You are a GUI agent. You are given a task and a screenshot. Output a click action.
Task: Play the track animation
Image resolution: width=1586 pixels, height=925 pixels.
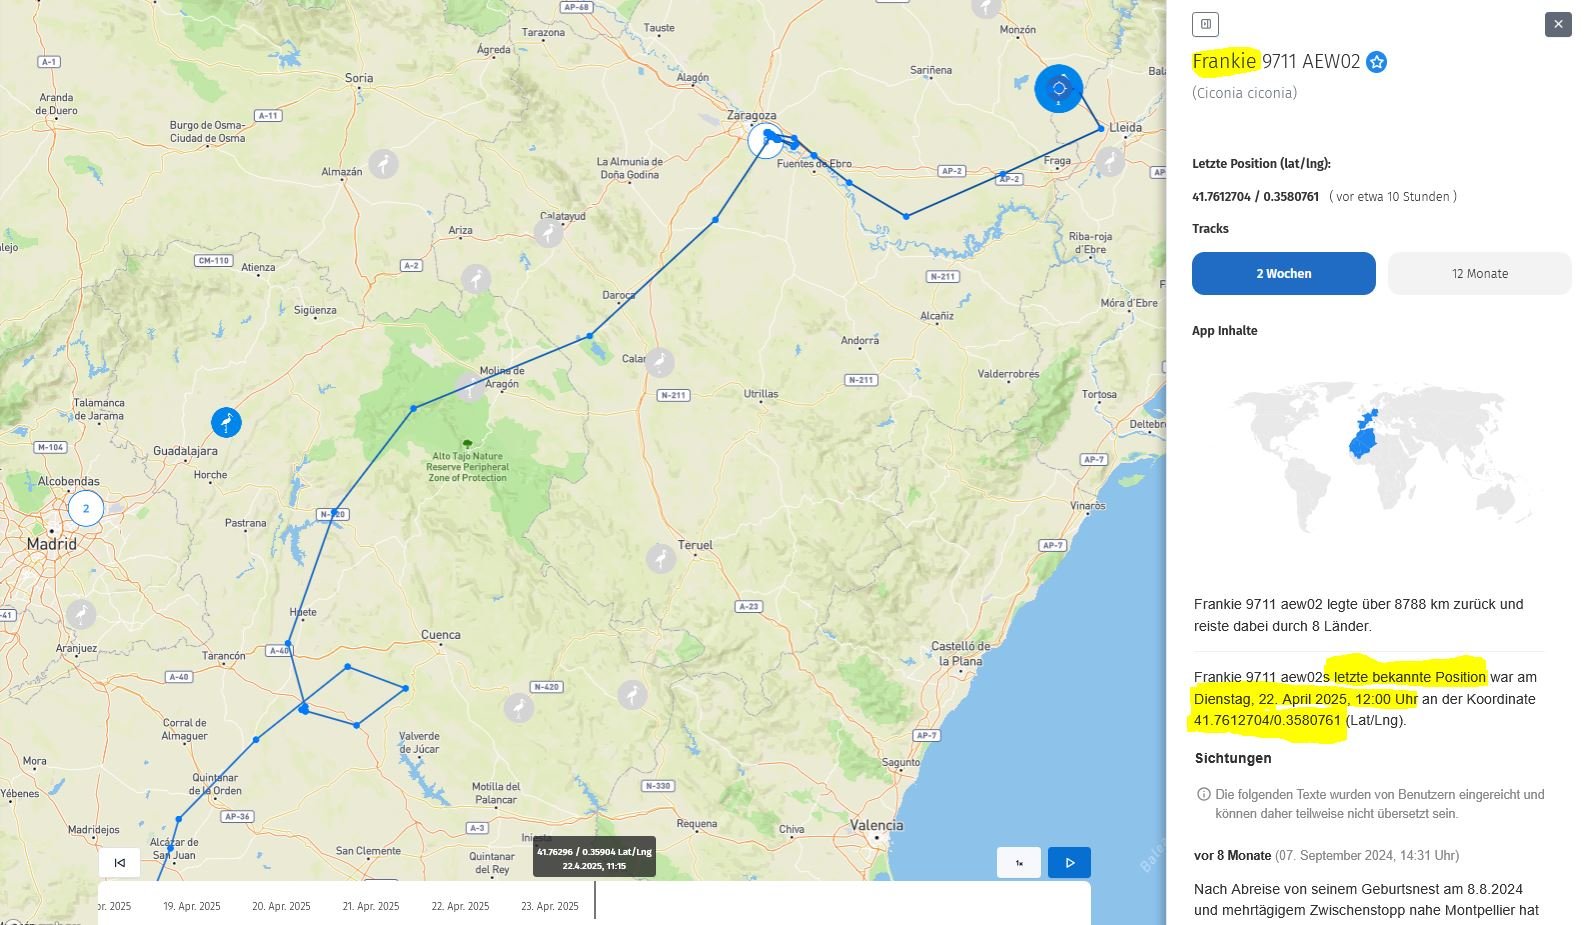click(x=1069, y=862)
